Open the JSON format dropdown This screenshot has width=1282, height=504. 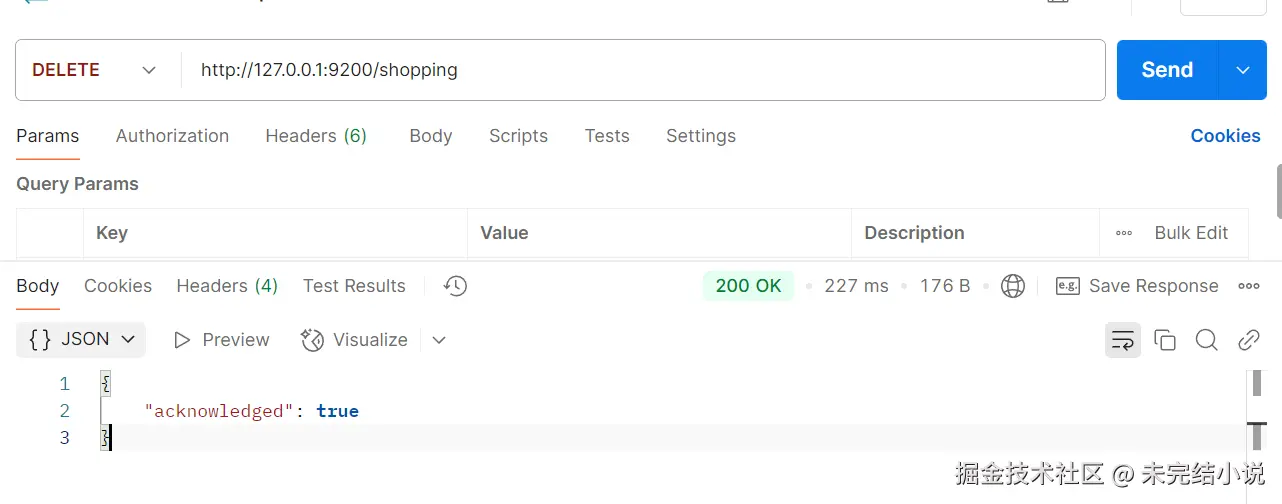(x=81, y=340)
